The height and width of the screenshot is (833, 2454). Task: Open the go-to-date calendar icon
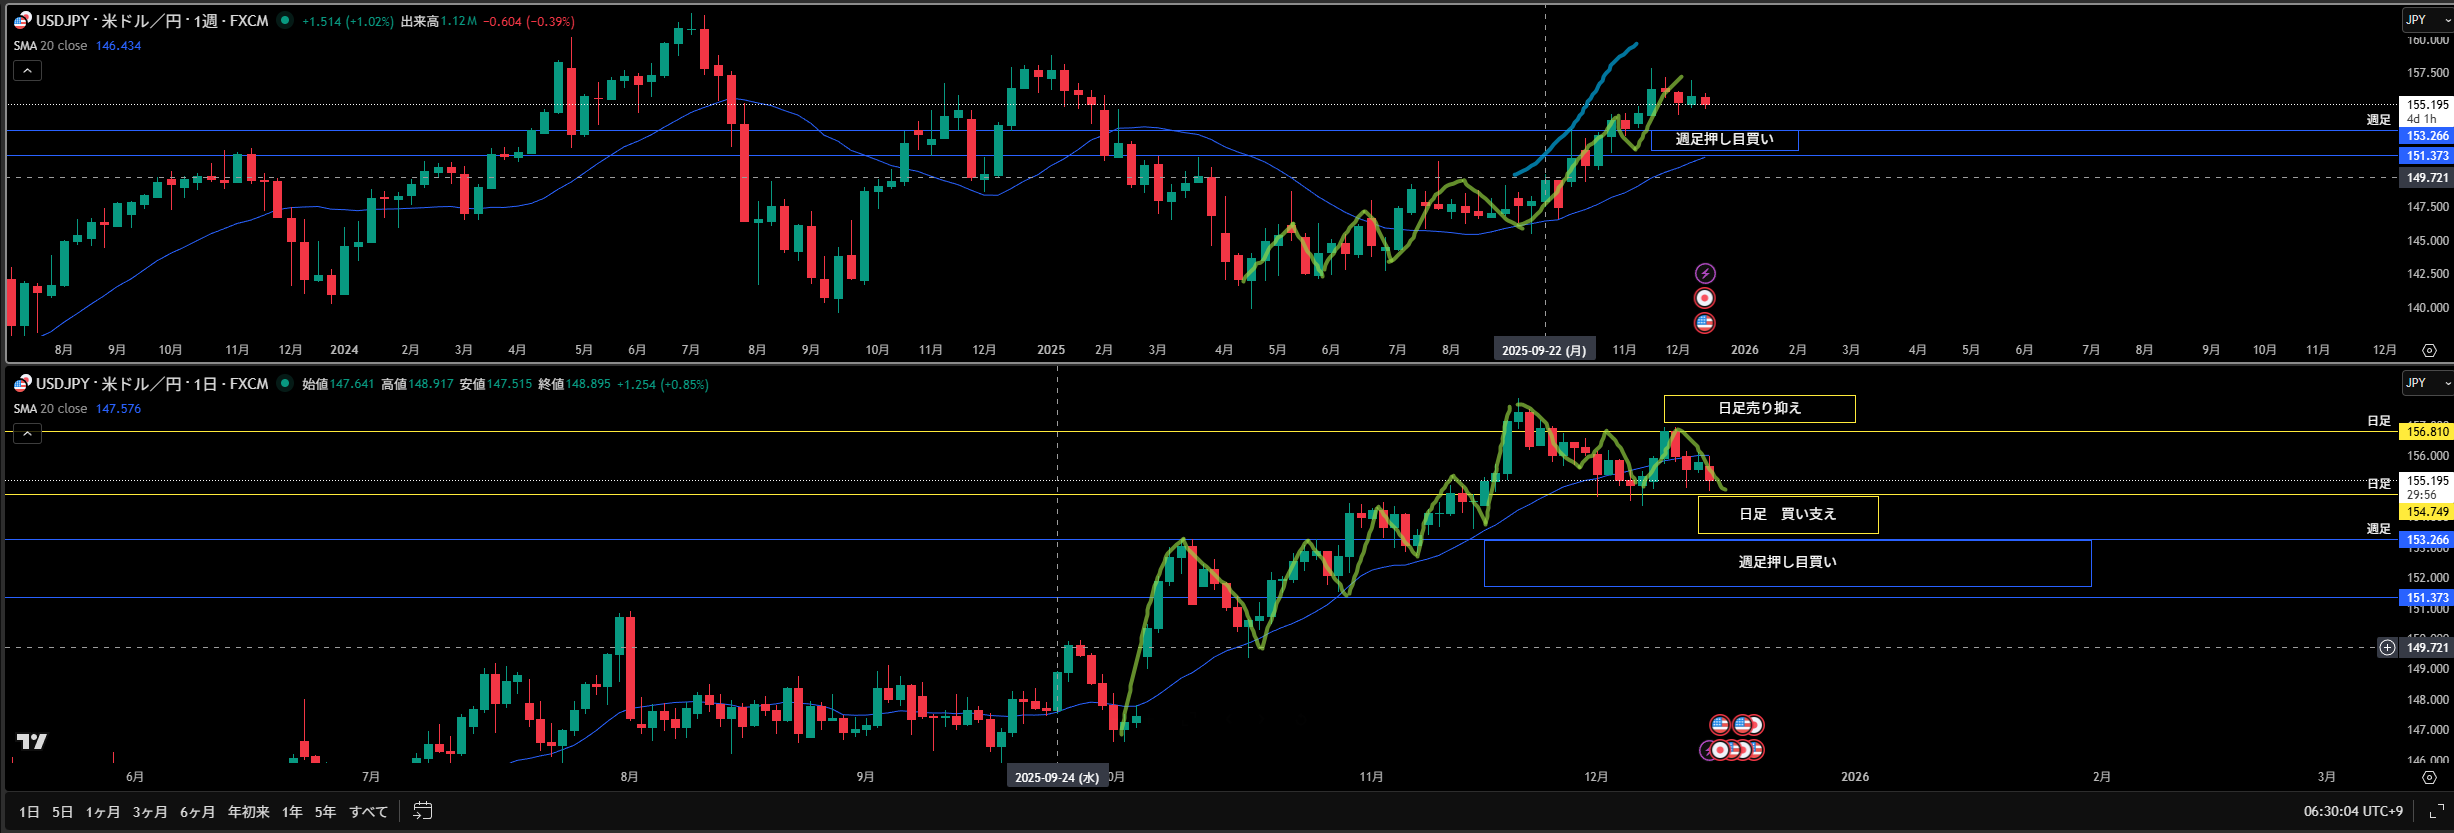pyautogui.click(x=423, y=811)
